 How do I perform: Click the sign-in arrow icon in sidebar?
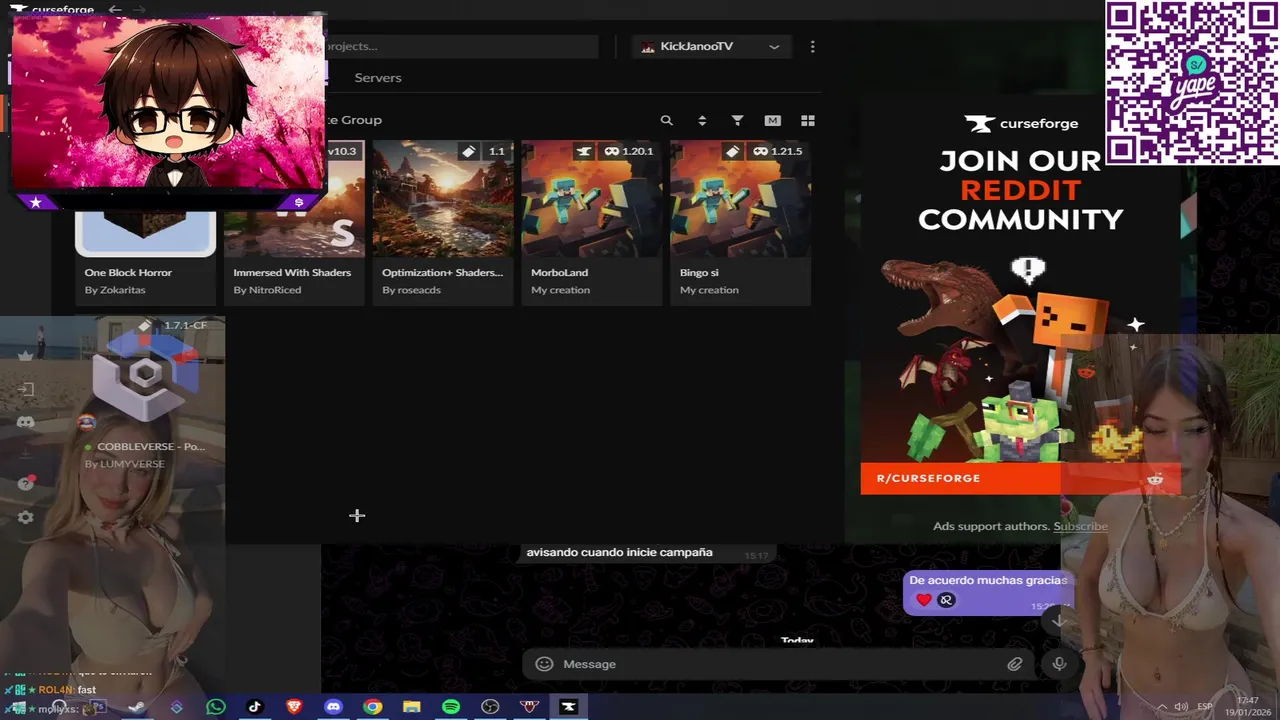click(x=26, y=389)
